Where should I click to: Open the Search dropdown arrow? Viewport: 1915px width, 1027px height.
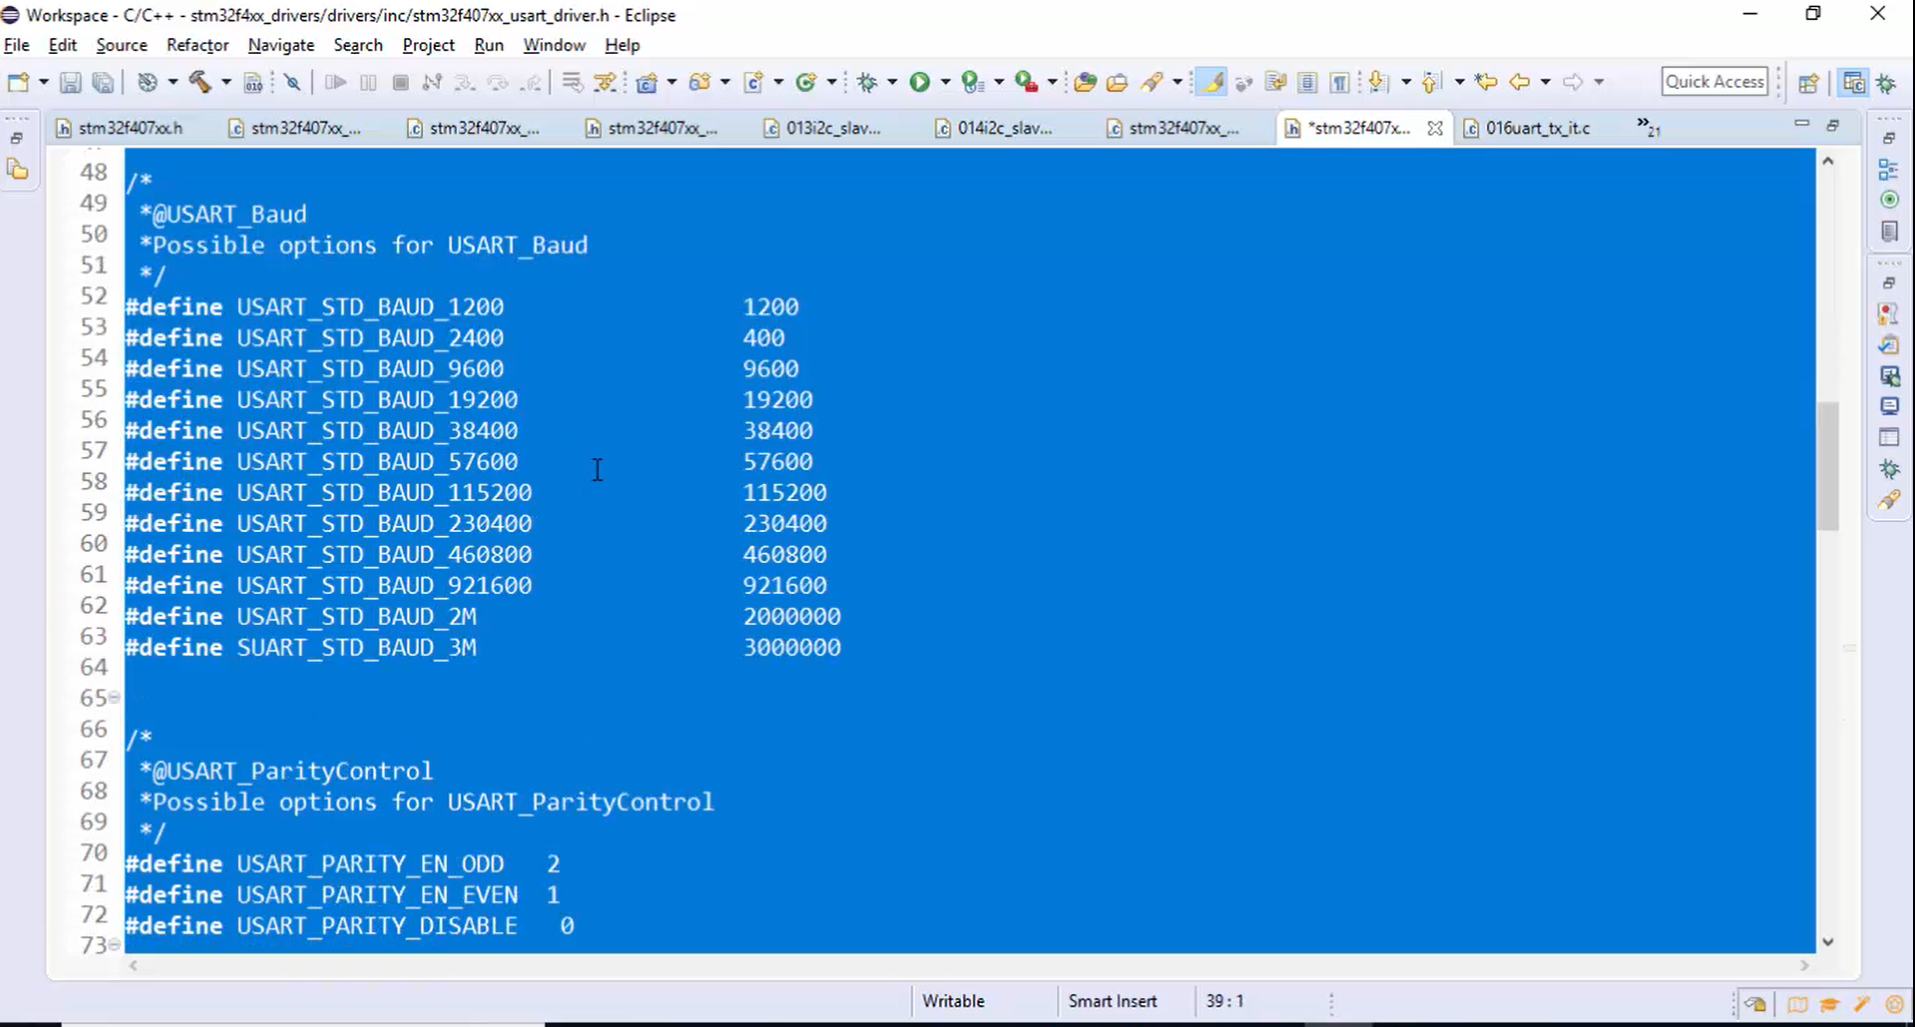(x=1177, y=82)
